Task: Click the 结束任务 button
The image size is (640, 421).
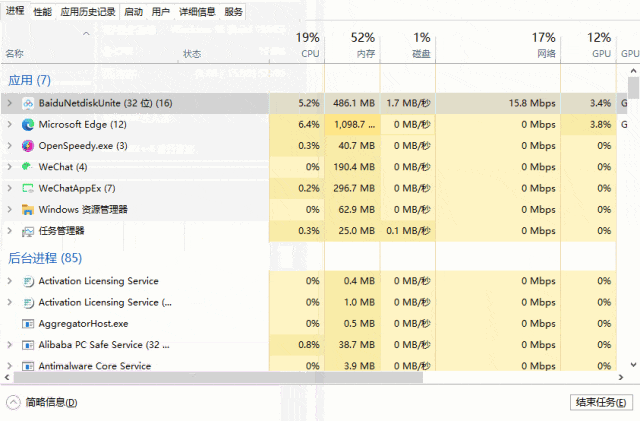Action: [x=601, y=403]
